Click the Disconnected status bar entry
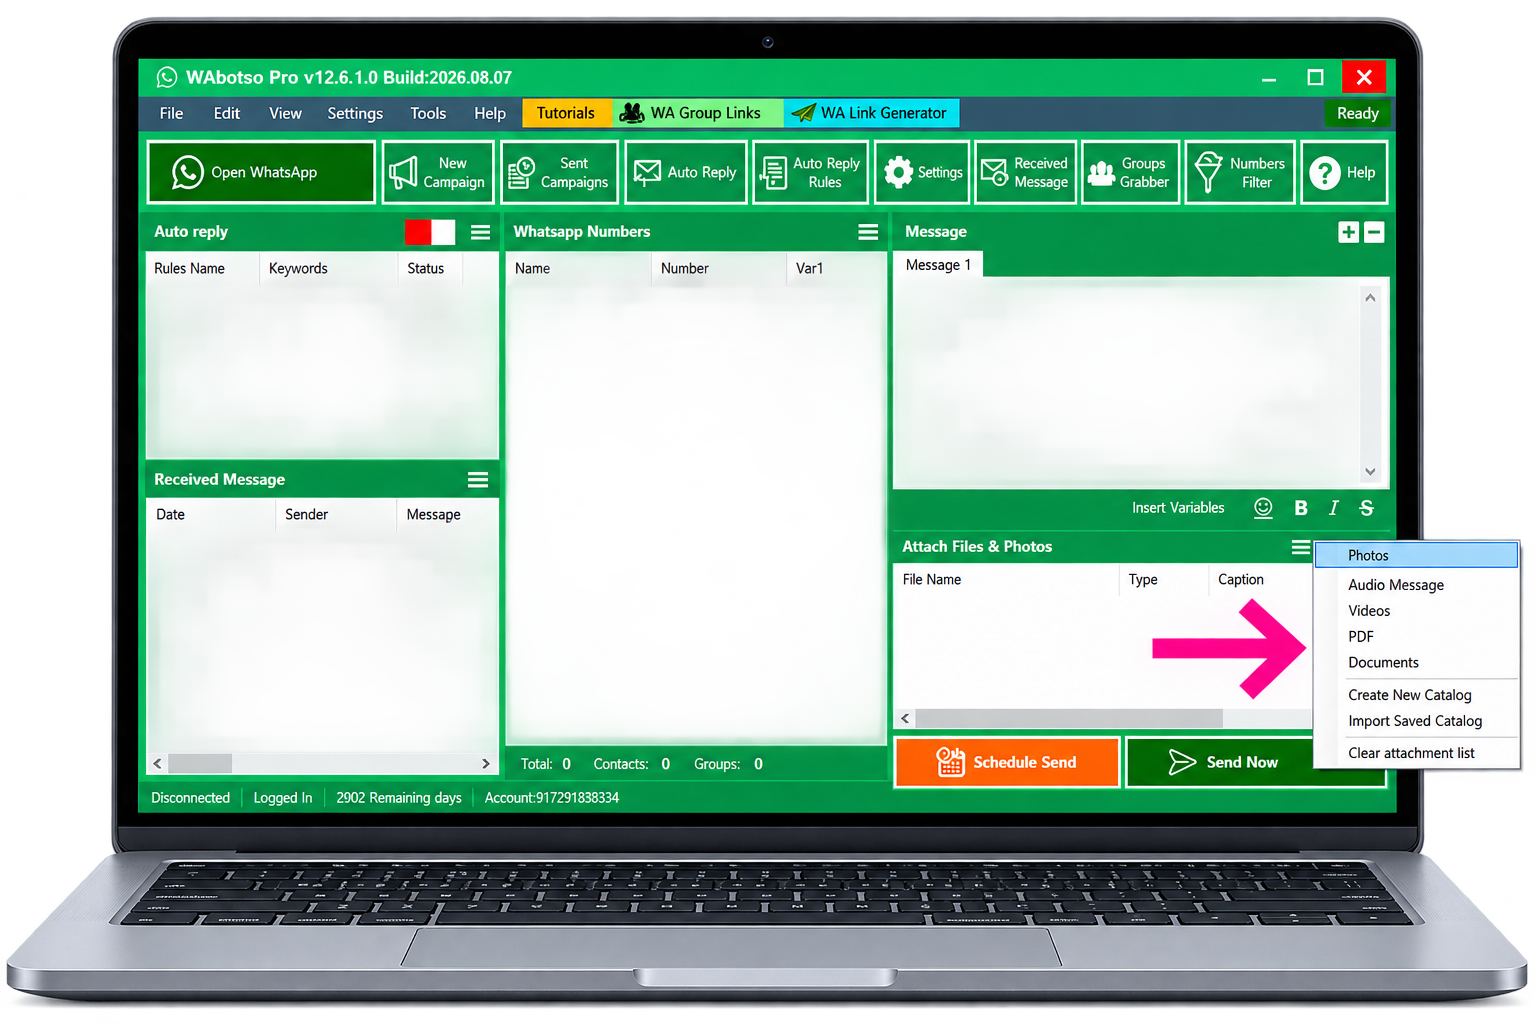This screenshot has width=1536, height=1024. 190,798
